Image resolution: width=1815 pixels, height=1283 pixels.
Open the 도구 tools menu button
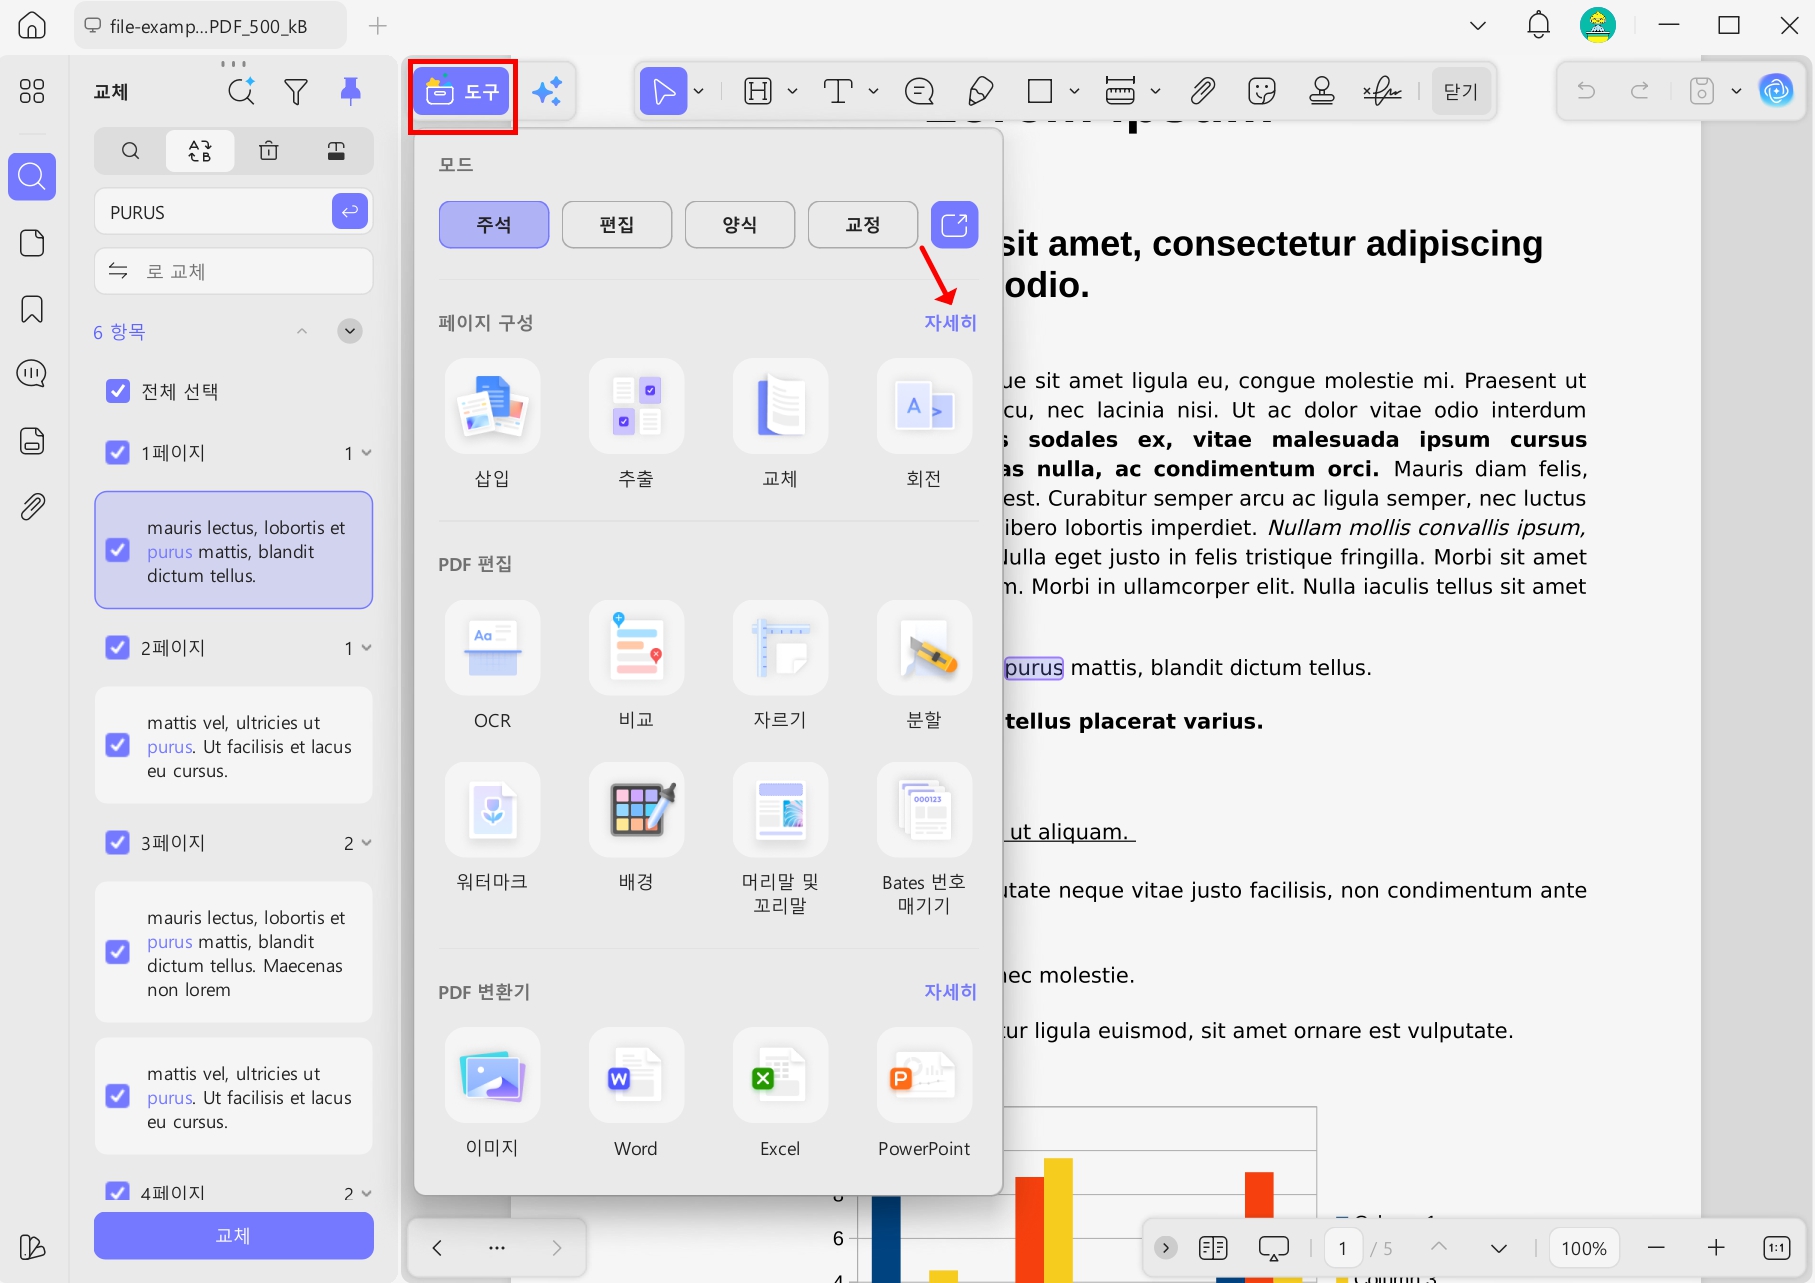click(x=462, y=92)
